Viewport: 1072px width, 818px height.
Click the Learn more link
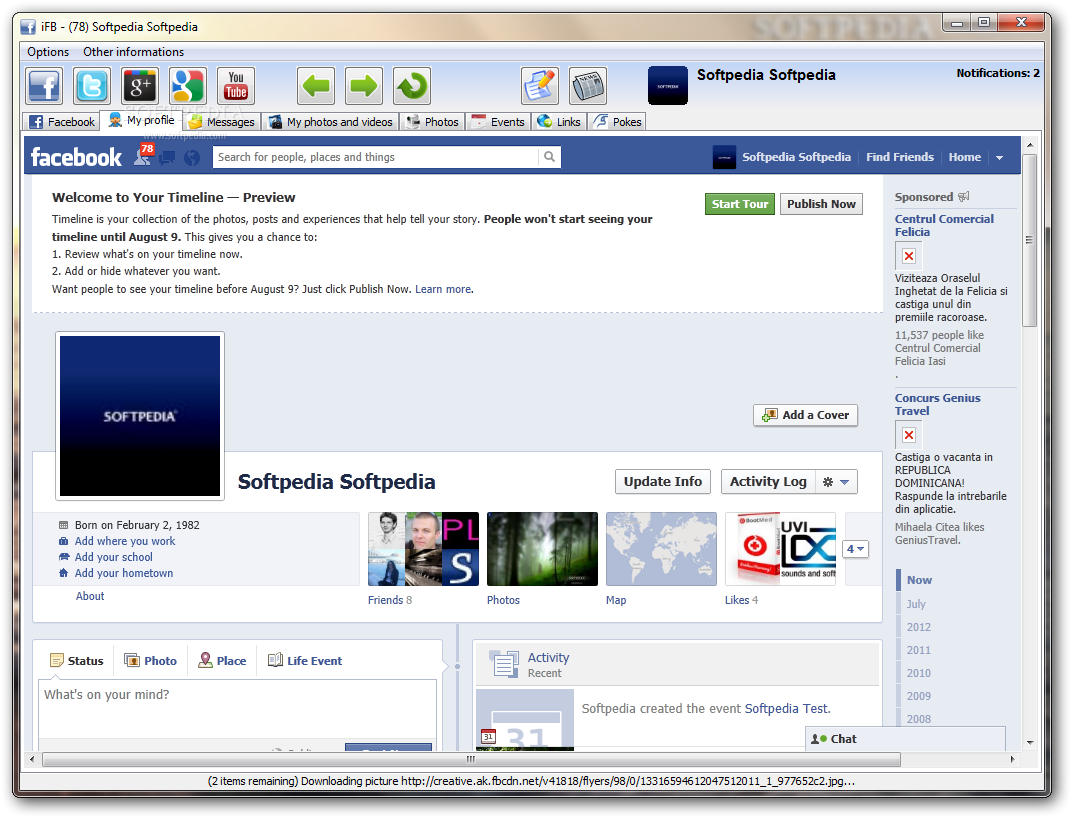pyautogui.click(x=443, y=289)
